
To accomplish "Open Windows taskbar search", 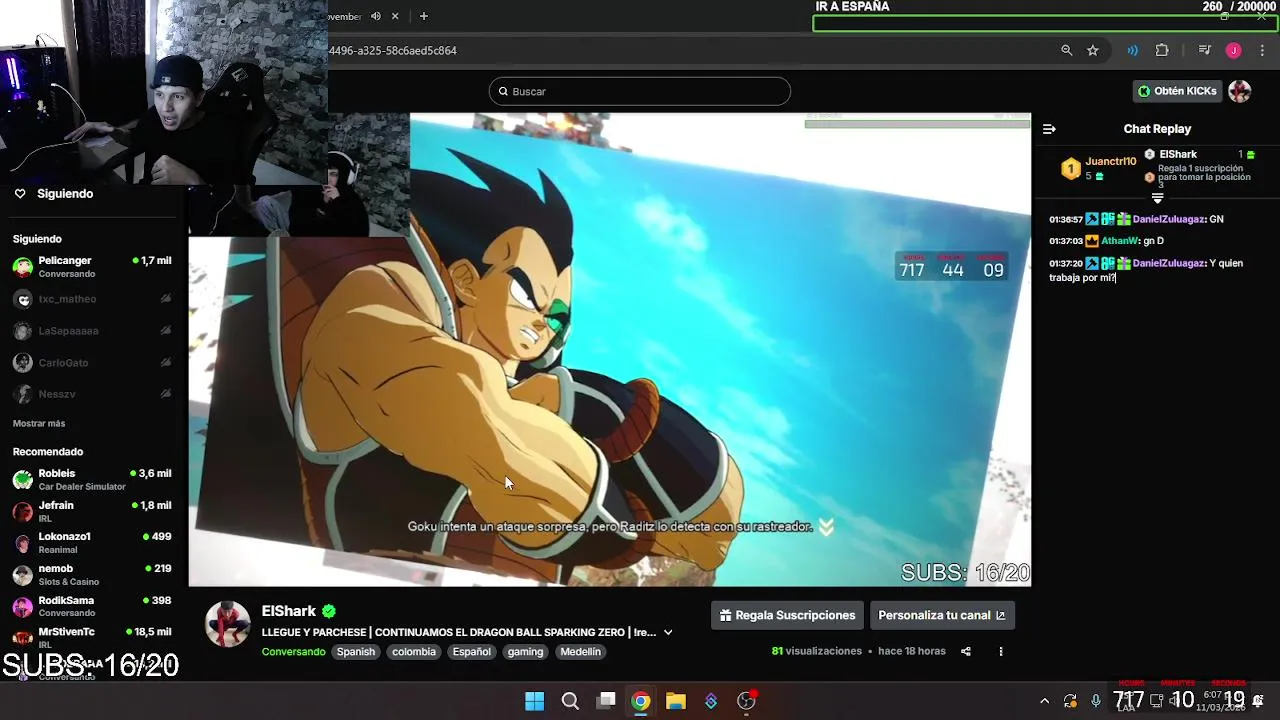I will (570, 701).
